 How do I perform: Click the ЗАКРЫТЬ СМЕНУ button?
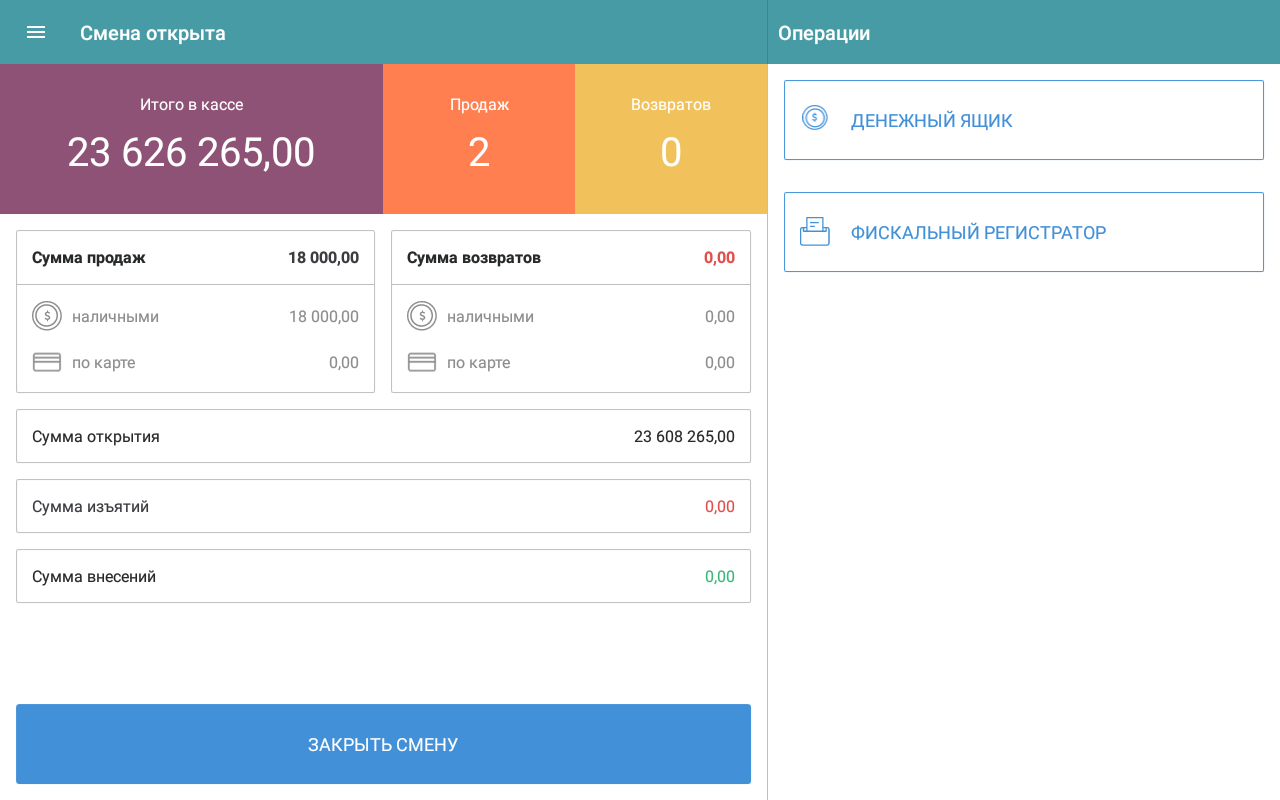pyautogui.click(x=383, y=744)
